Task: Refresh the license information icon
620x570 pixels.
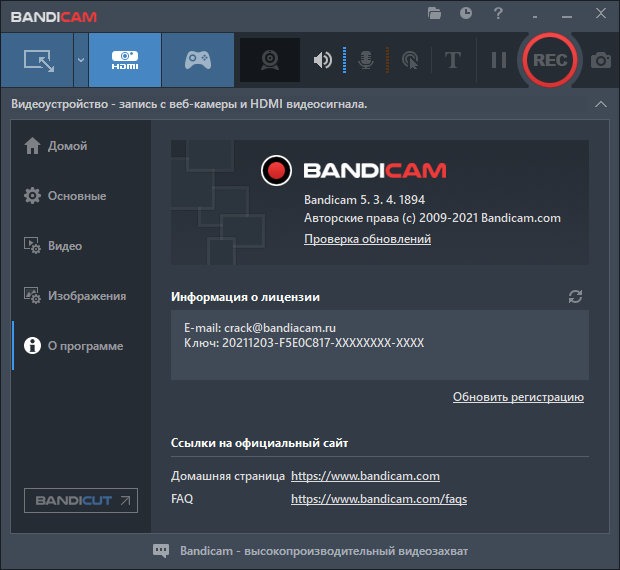Action: coord(575,297)
